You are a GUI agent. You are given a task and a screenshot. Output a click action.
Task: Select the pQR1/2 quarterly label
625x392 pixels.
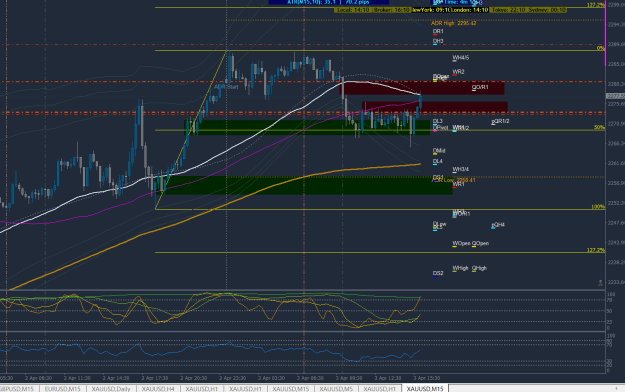coord(500,121)
